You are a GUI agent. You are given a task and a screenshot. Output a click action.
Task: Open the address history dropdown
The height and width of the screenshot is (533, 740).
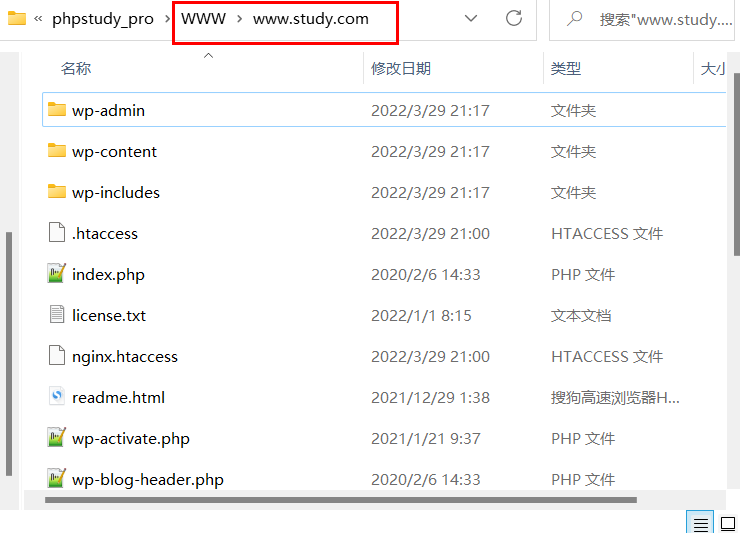click(471, 18)
